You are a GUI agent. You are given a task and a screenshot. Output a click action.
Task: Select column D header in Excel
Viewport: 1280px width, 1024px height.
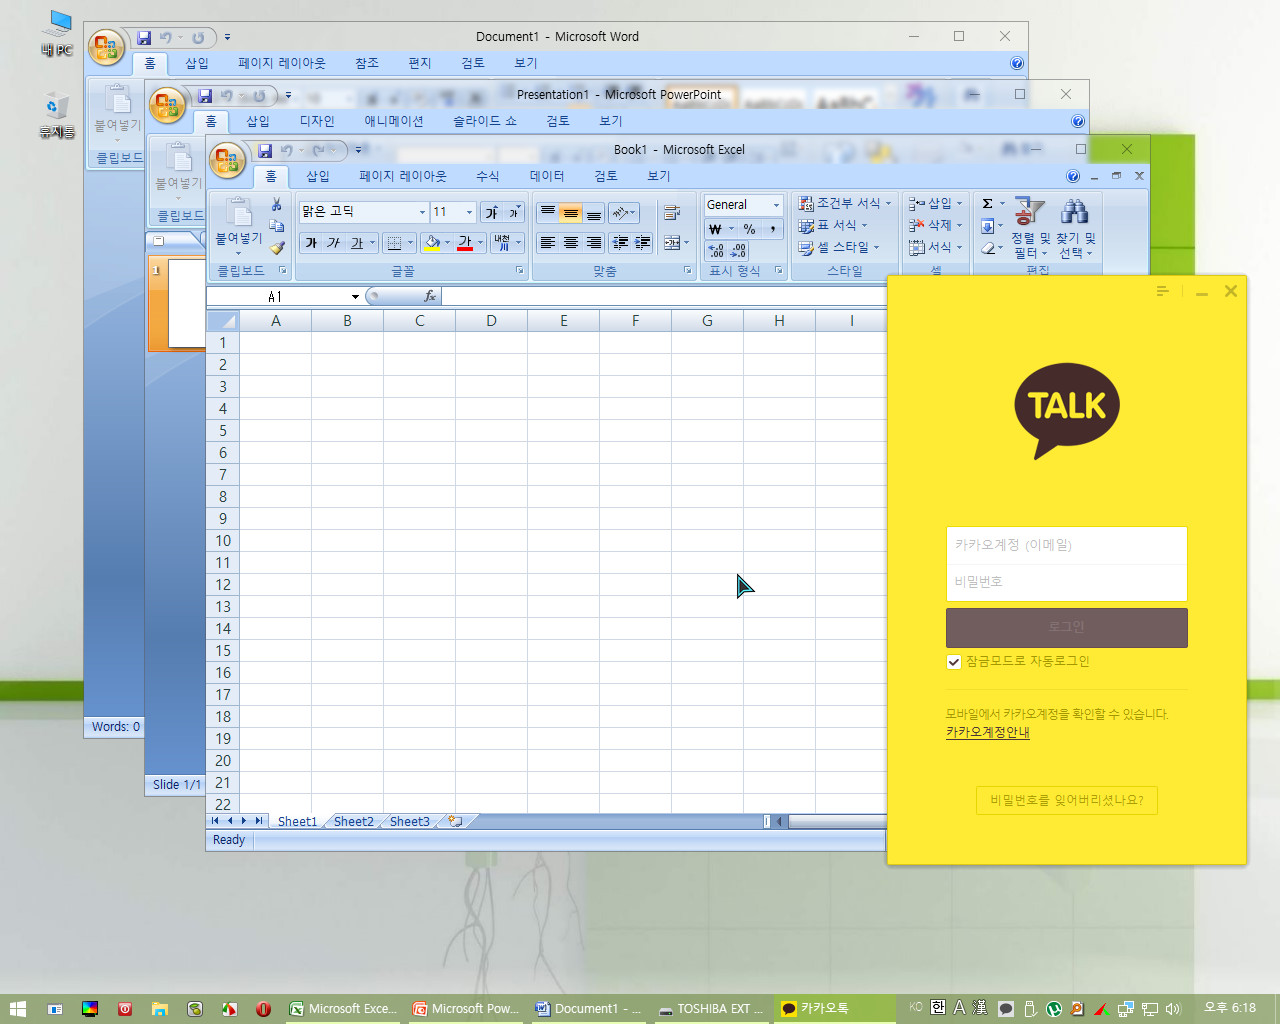pyautogui.click(x=492, y=321)
